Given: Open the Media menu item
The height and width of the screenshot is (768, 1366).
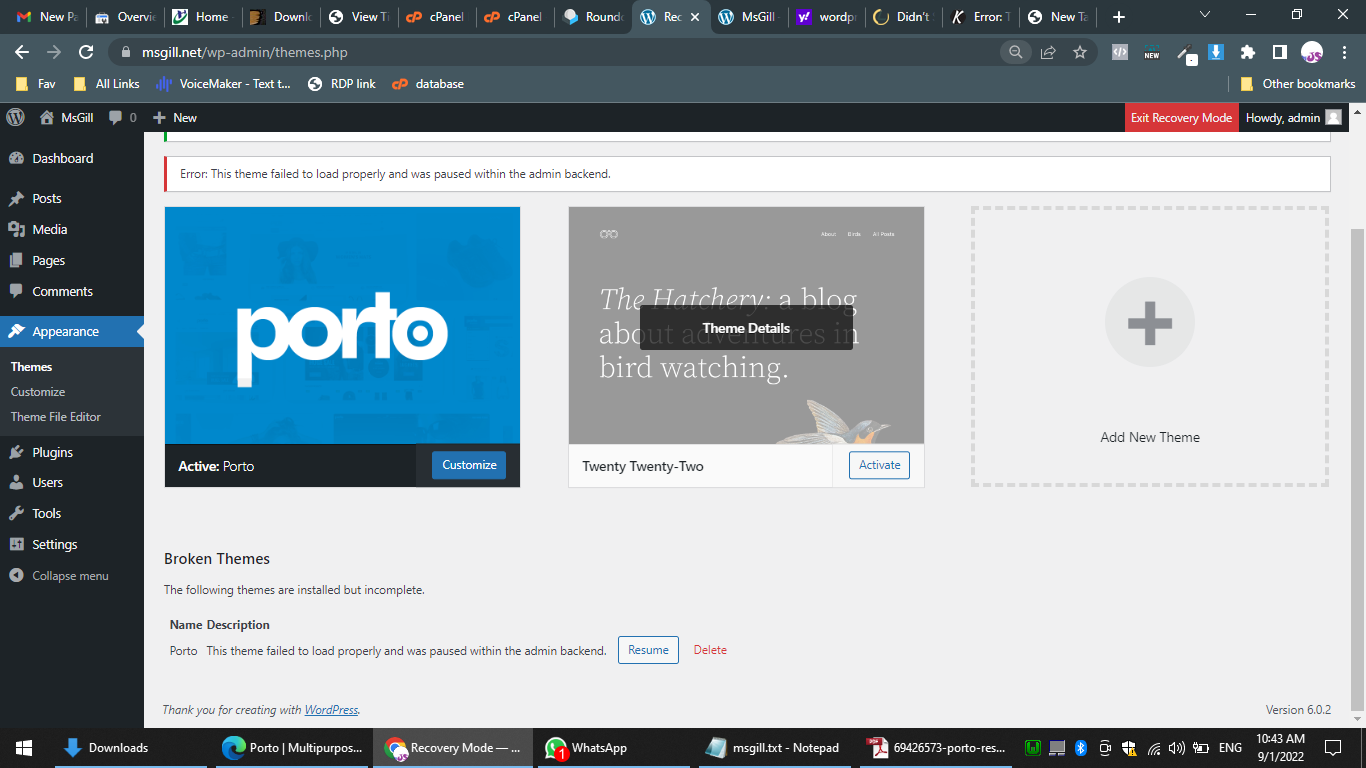Looking at the screenshot, I should [72, 230].
